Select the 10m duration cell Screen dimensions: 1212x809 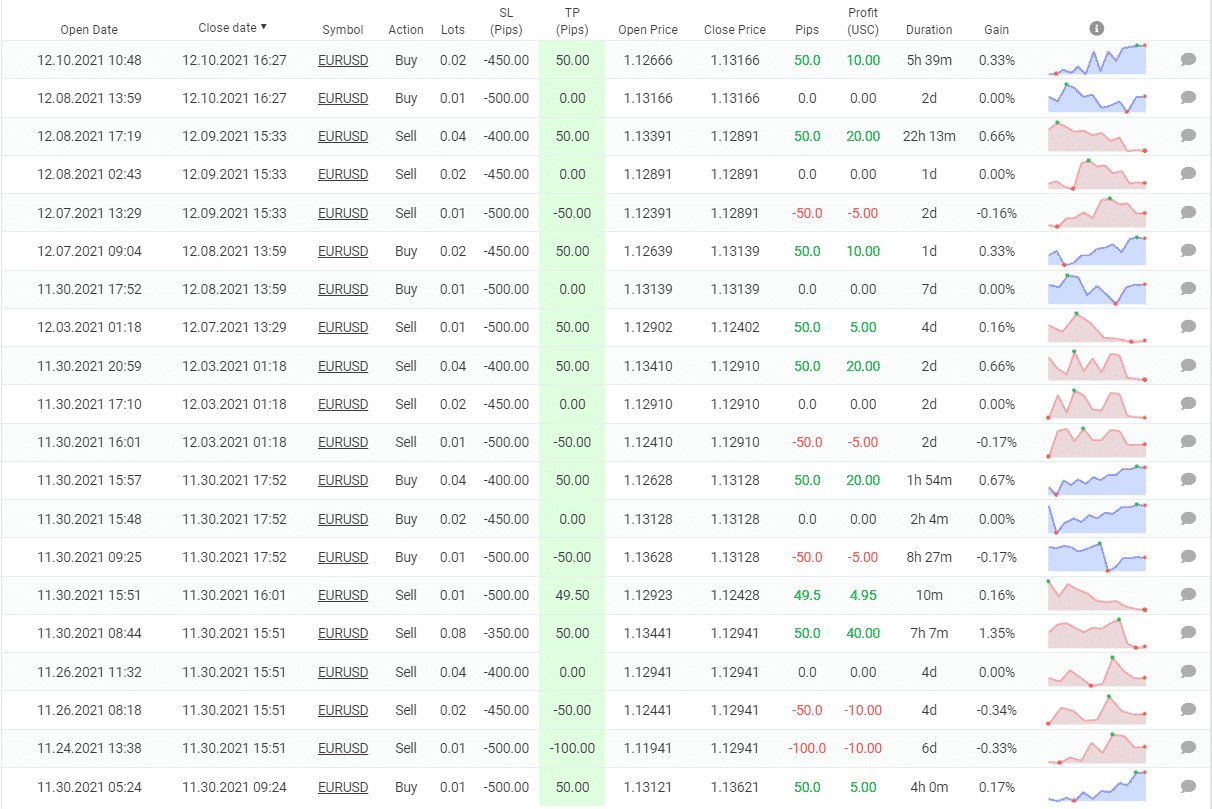click(929, 595)
